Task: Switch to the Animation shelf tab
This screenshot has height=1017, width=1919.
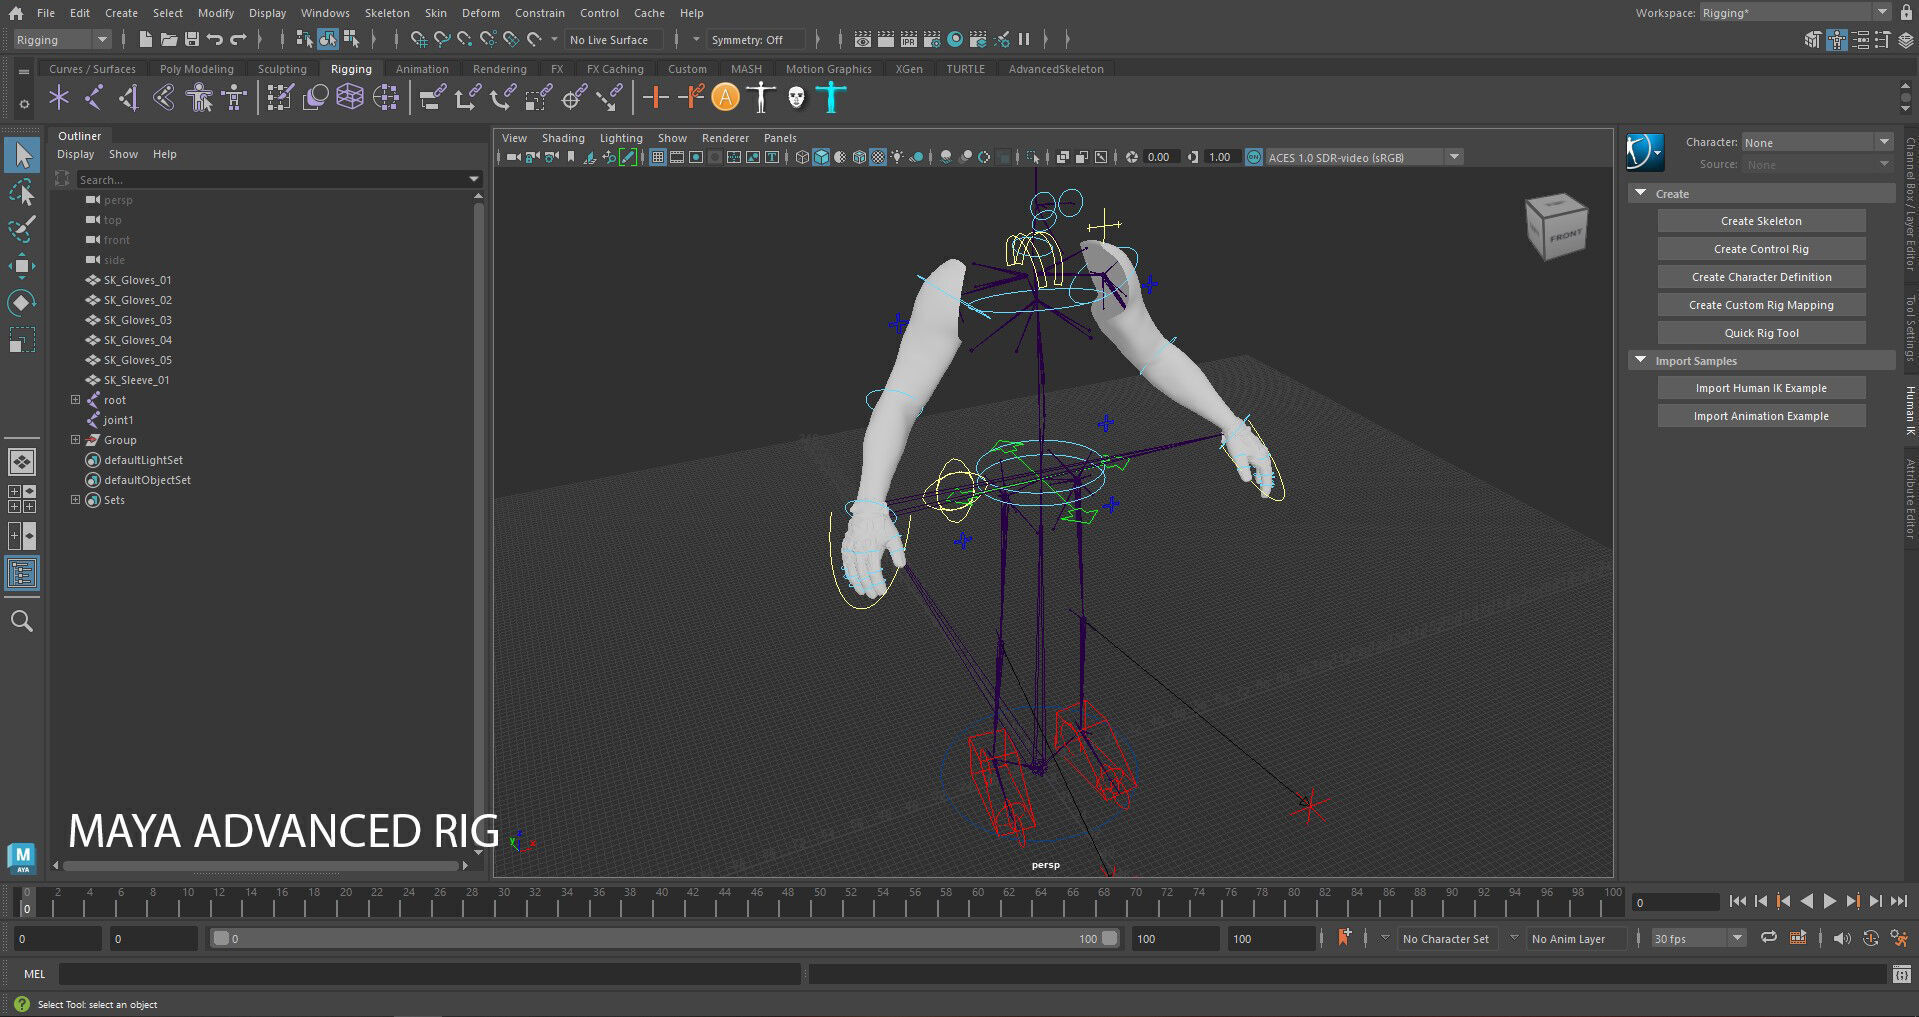Action: (422, 69)
